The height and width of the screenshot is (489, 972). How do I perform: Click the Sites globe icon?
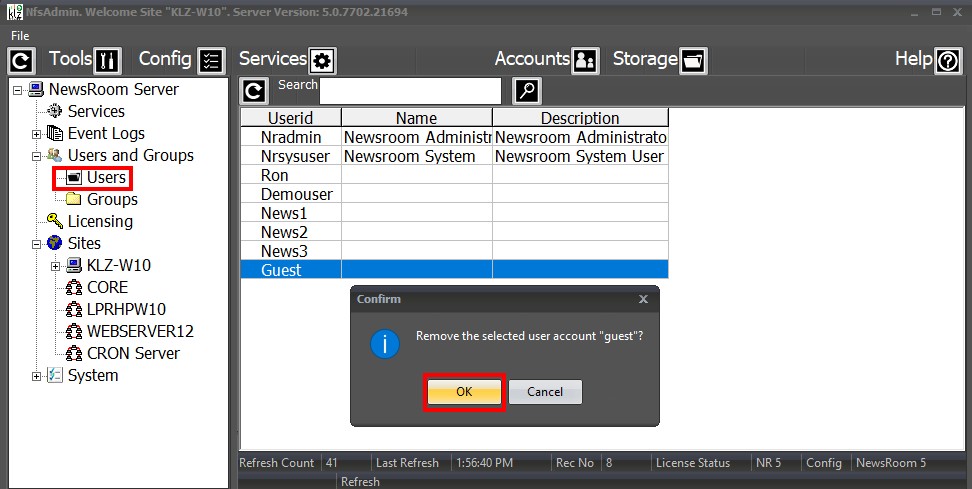tap(55, 243)
